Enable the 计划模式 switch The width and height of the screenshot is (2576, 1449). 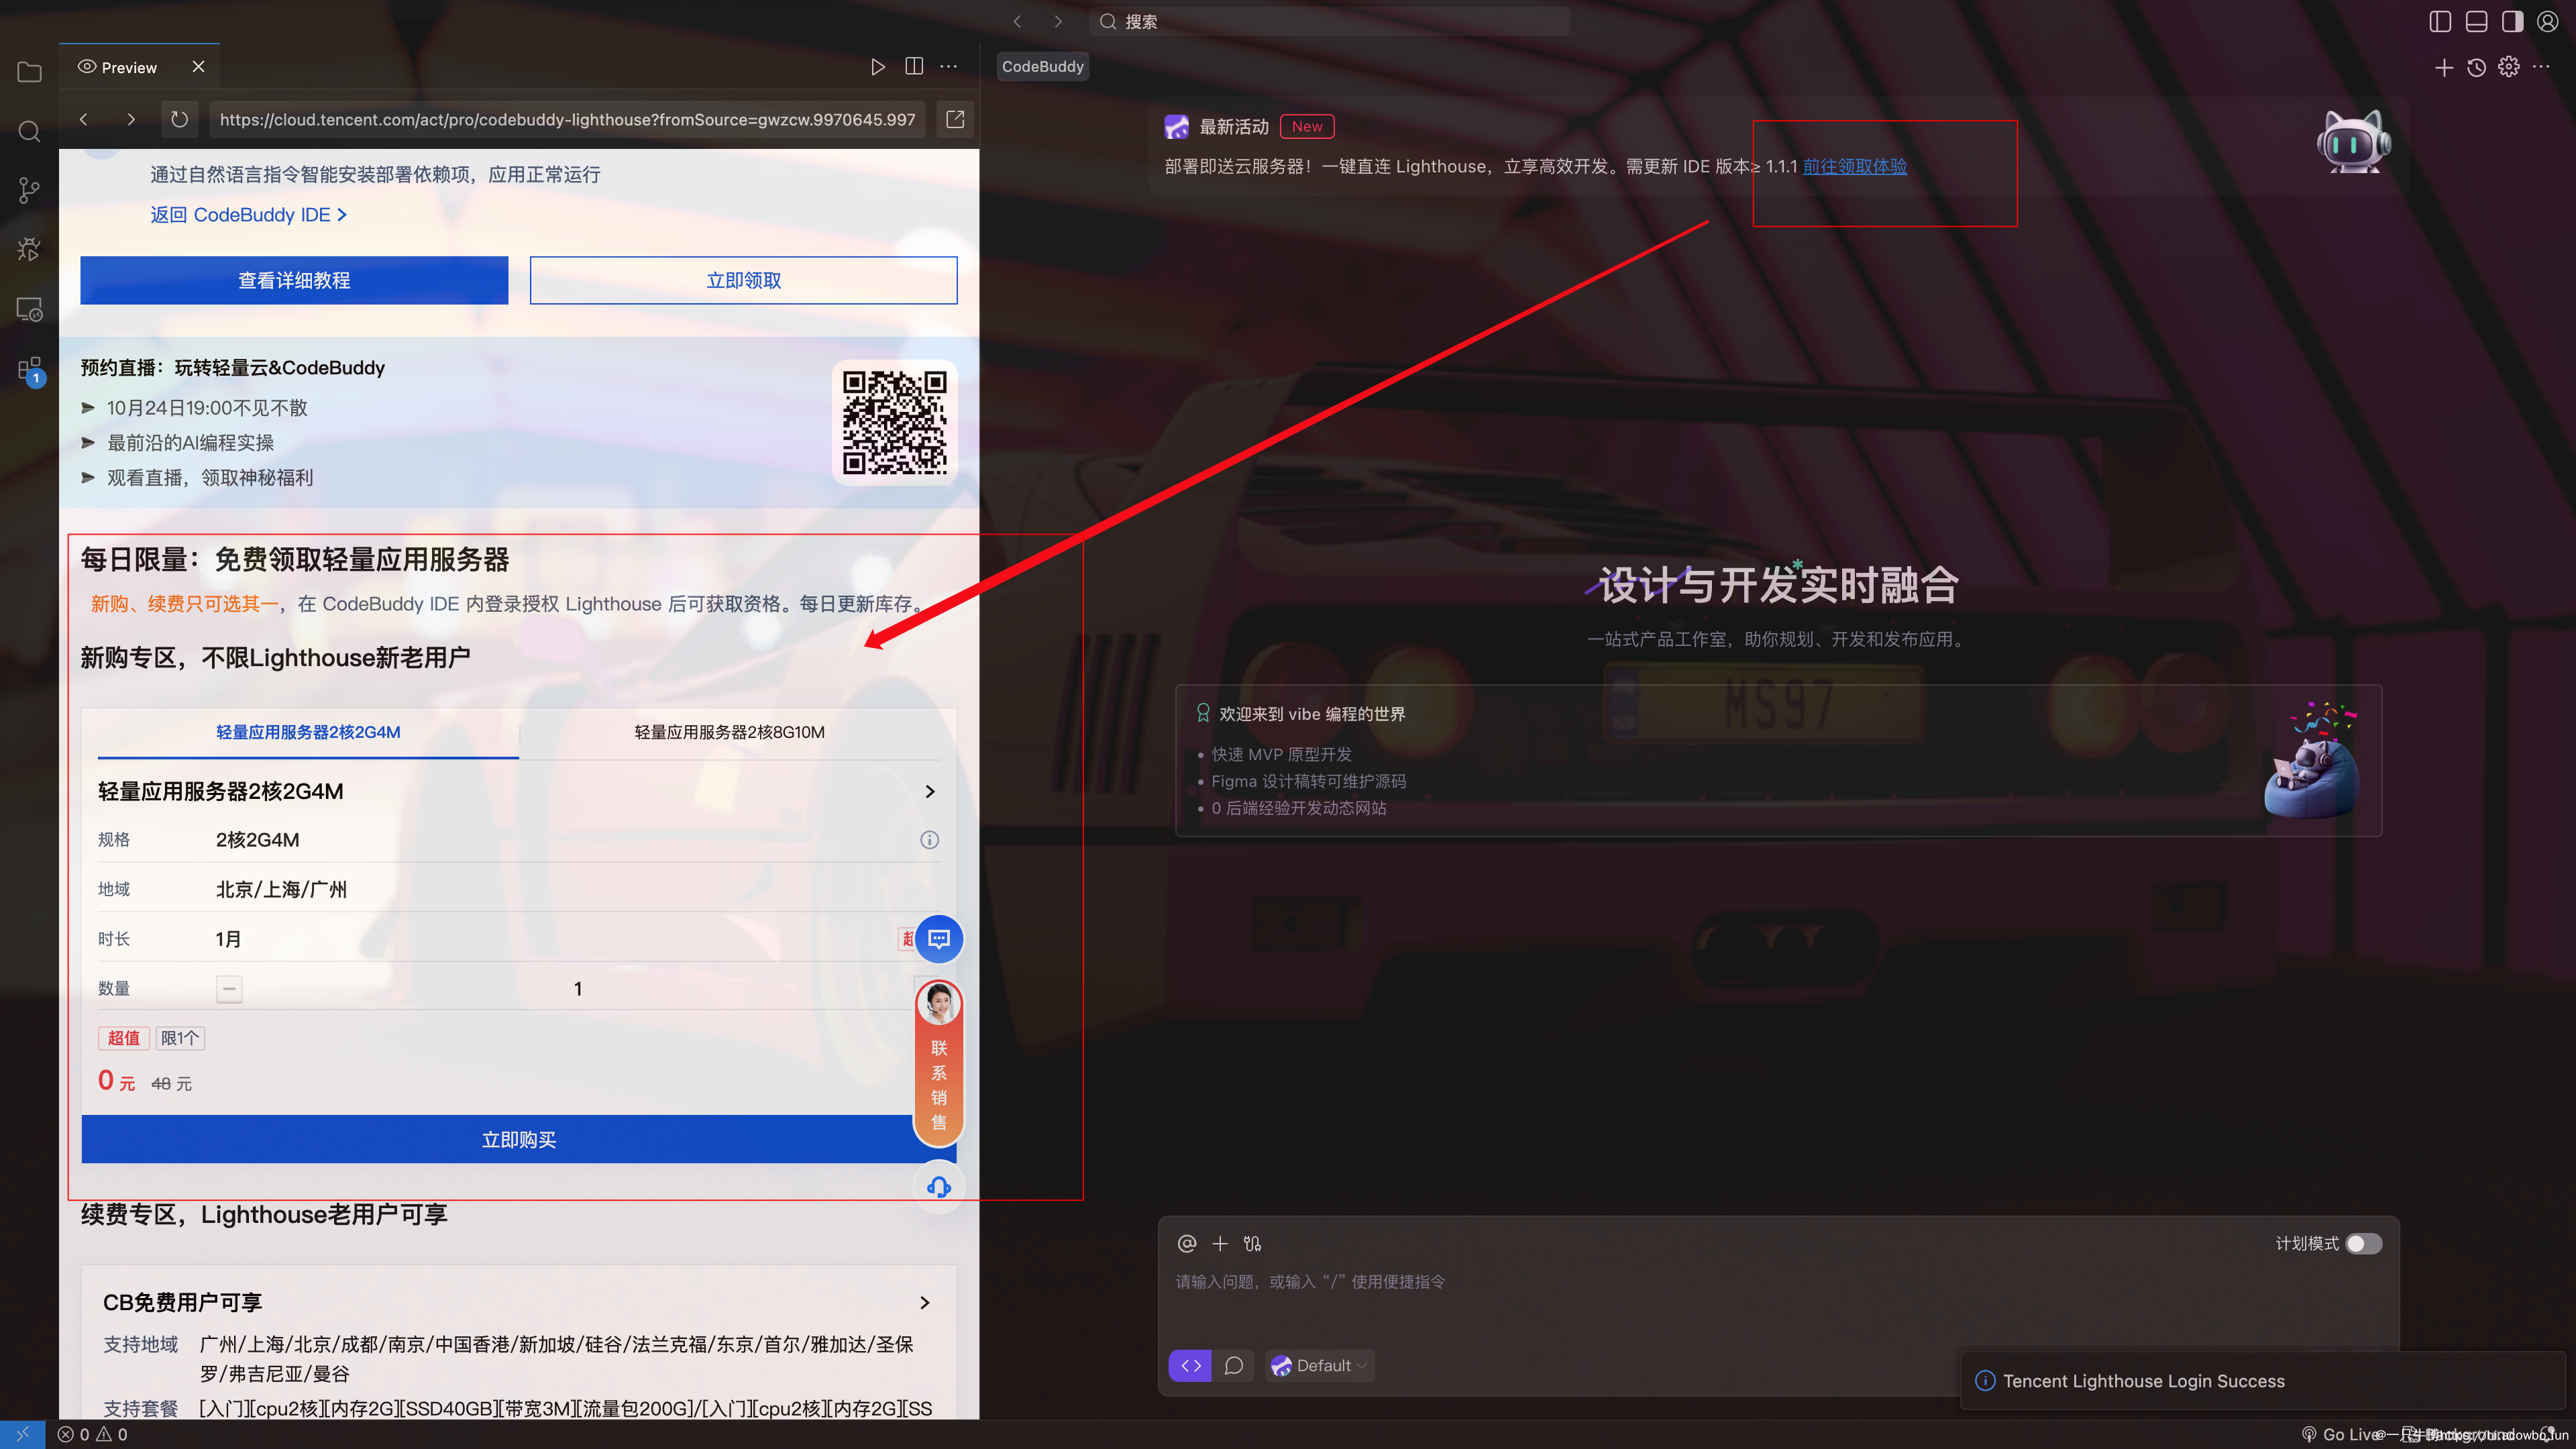point(2363,1243)
